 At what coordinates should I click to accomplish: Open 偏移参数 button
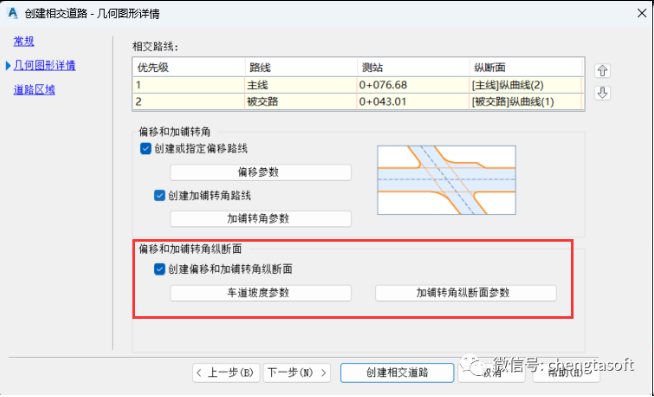(x=261, y=172)
